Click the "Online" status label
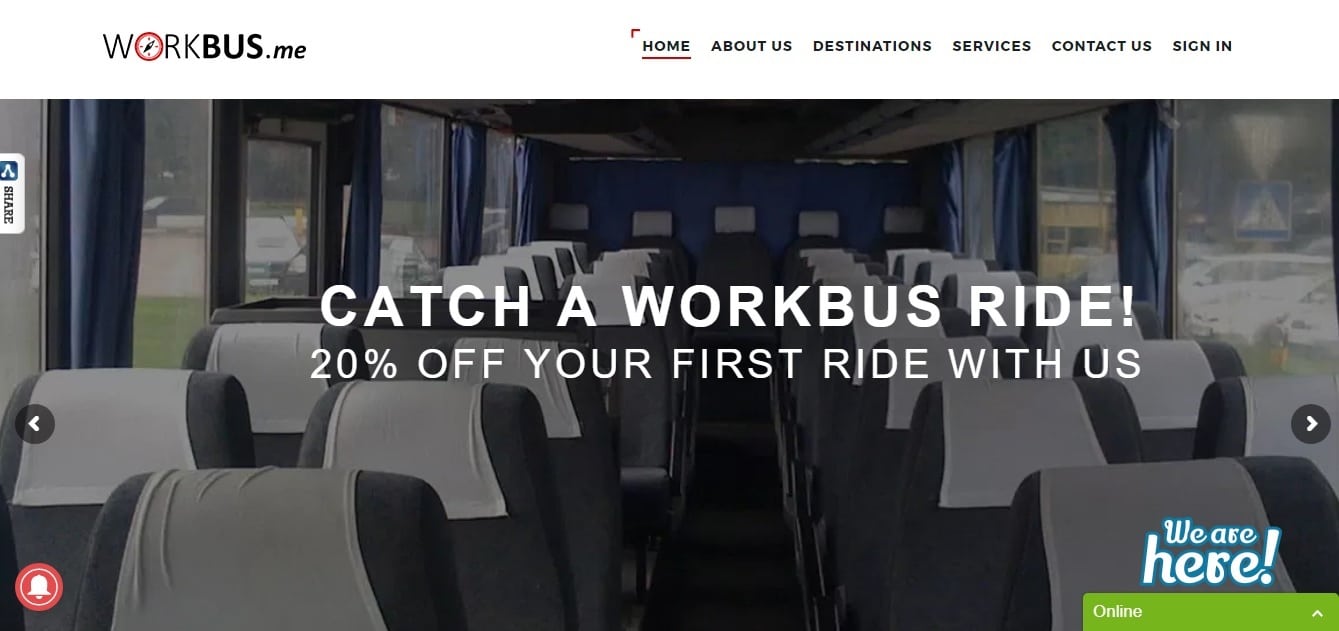The width and height of the screenshot is (1339, 631). (1117, 611)
